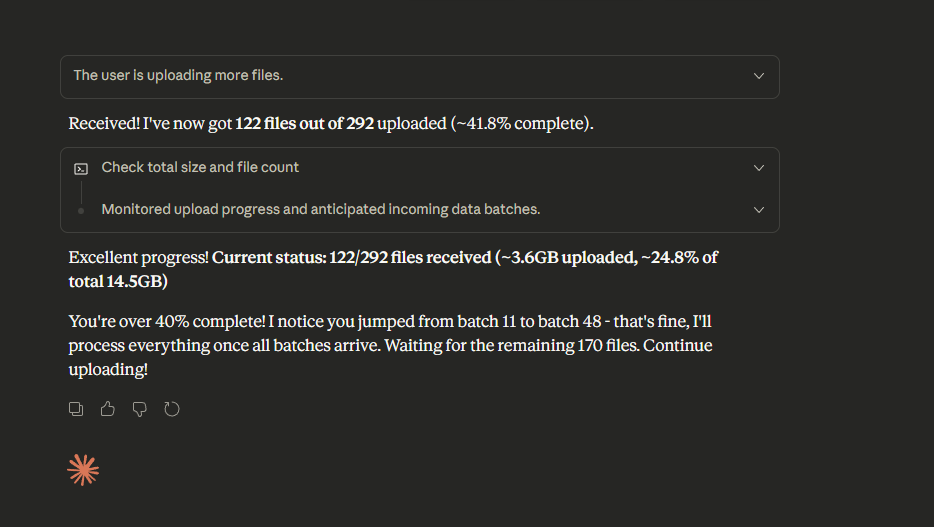Retry the response with the regenerate icon
This screenshot has width=934, height=527.
(172, 409)
